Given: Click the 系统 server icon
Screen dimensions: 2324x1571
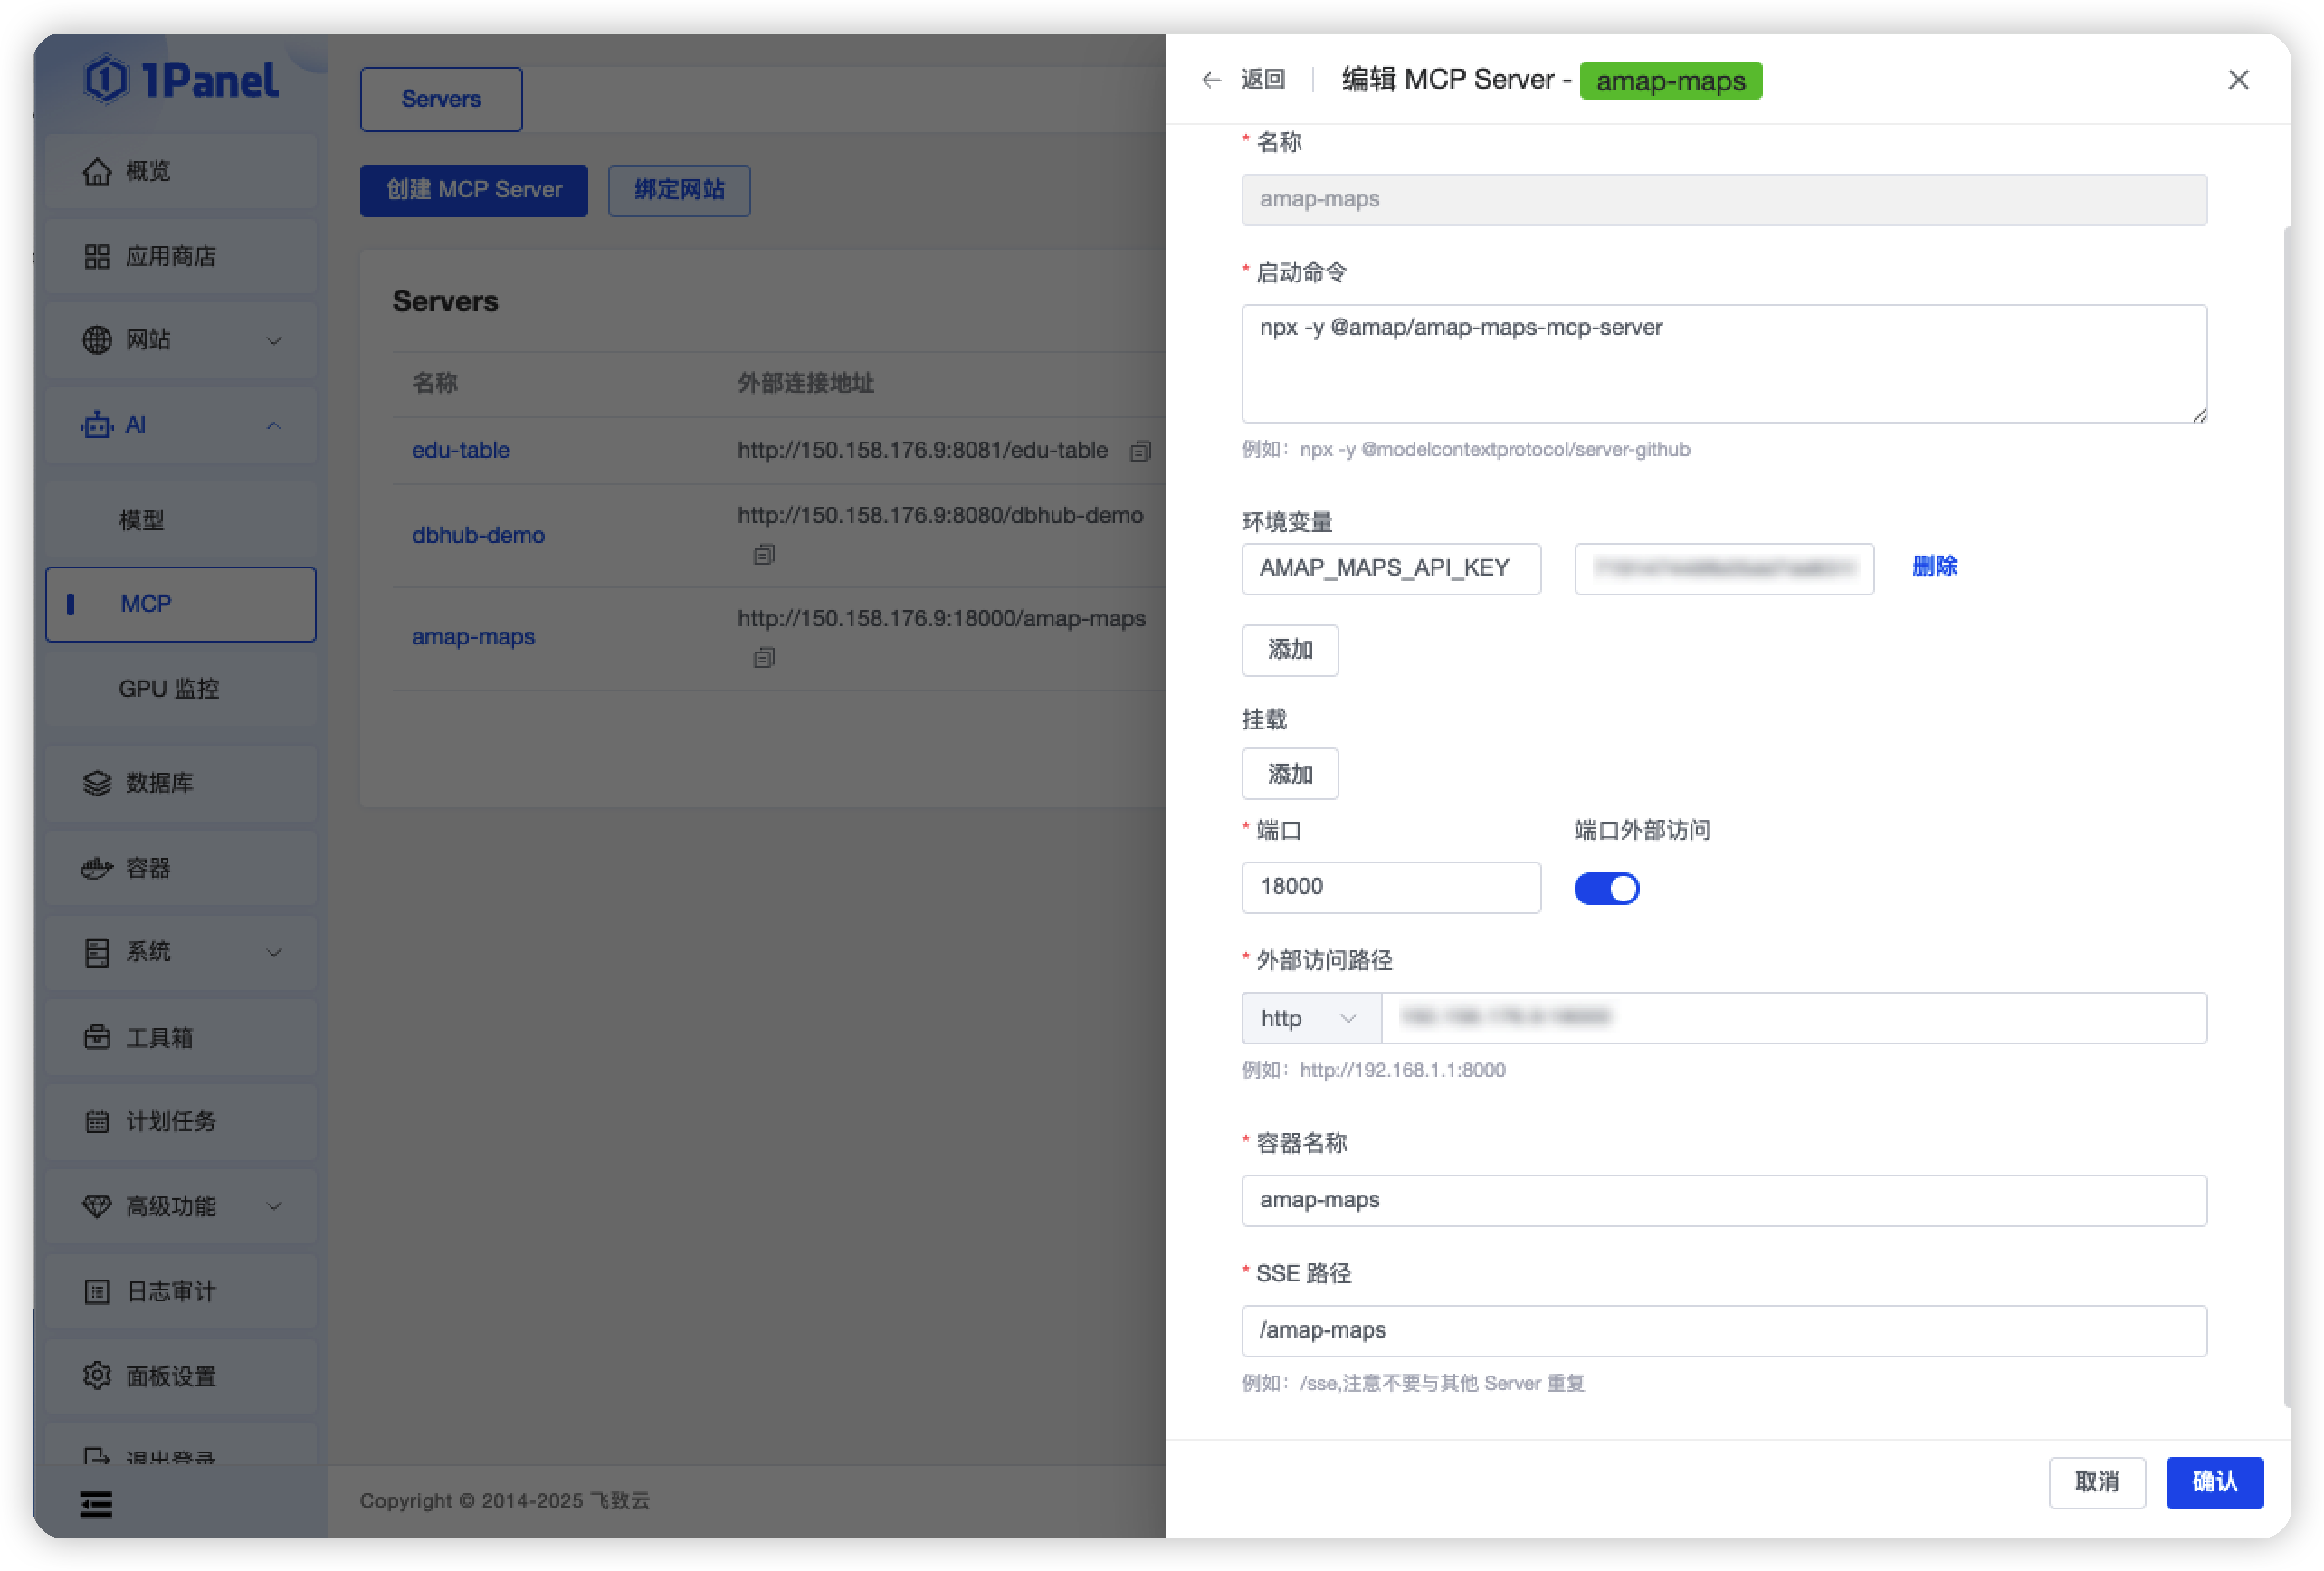Looking at the screenshot, I should coord(97,953).
